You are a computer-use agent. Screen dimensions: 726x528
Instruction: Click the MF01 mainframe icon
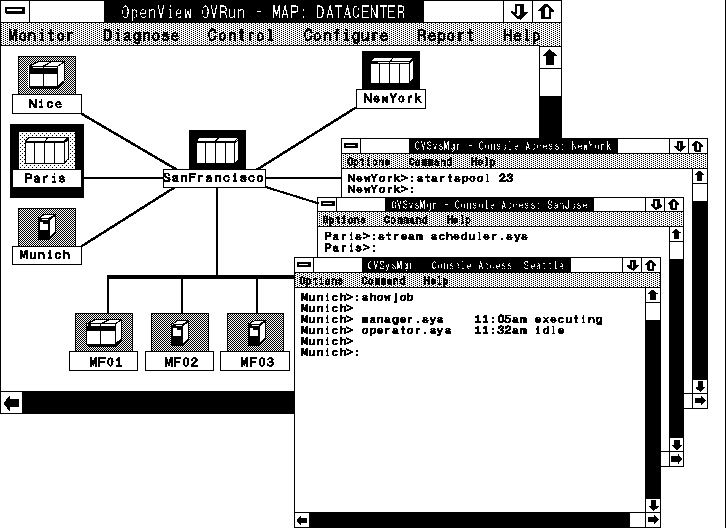[x=104, y=332]
